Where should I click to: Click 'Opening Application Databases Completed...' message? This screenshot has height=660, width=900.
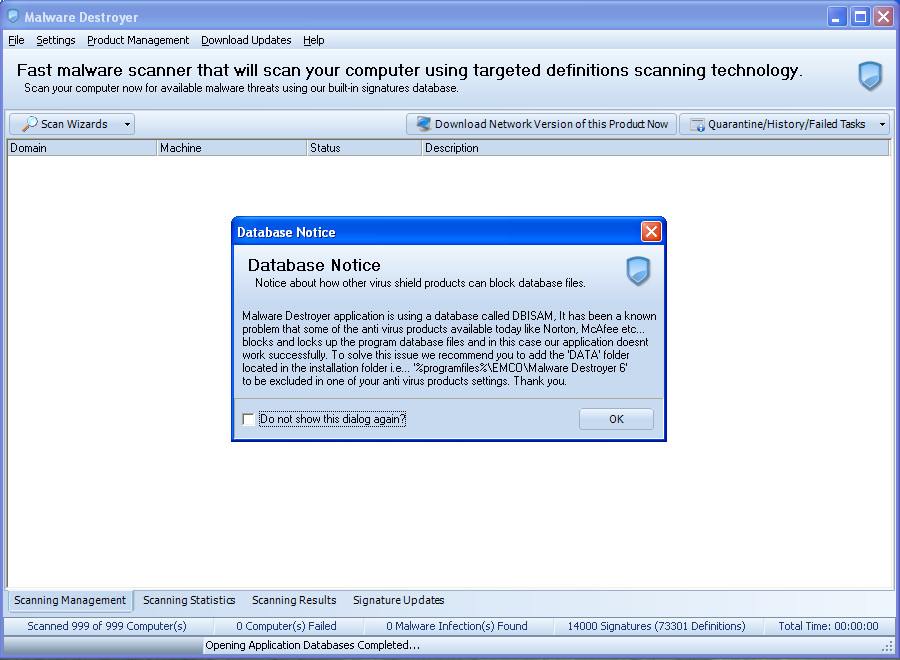[x=313, y=645]
